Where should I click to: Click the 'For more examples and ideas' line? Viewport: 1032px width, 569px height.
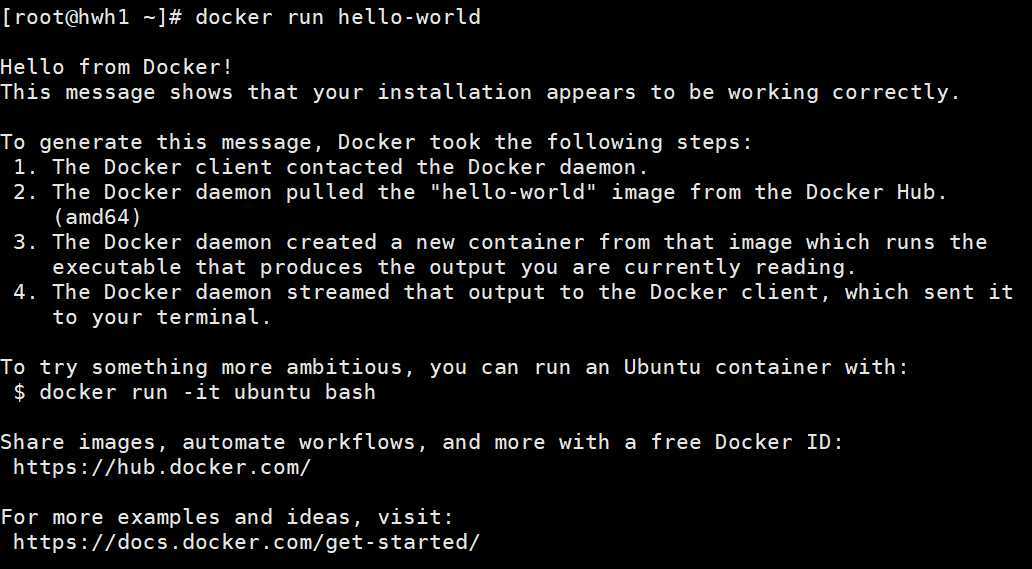tap(227, 517)
